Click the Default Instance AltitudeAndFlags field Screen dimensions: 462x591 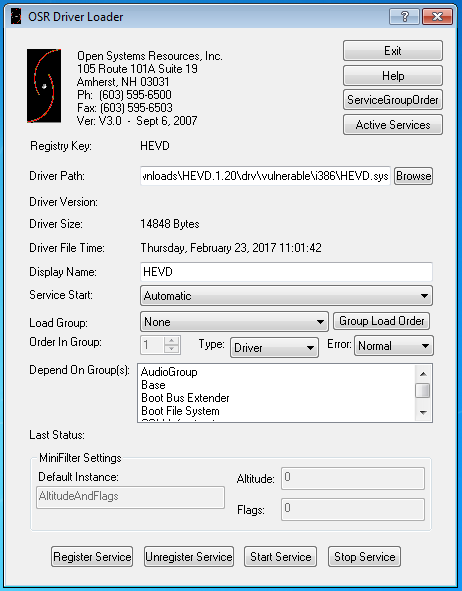click(130, 497)
